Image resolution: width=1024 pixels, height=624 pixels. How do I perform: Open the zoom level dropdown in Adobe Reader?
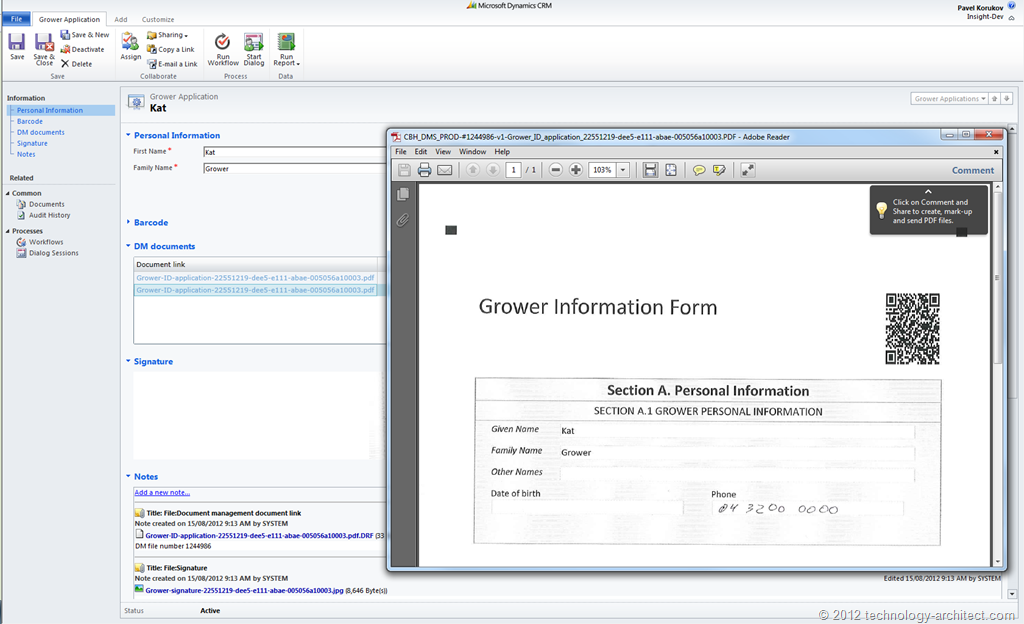point(622,170)
